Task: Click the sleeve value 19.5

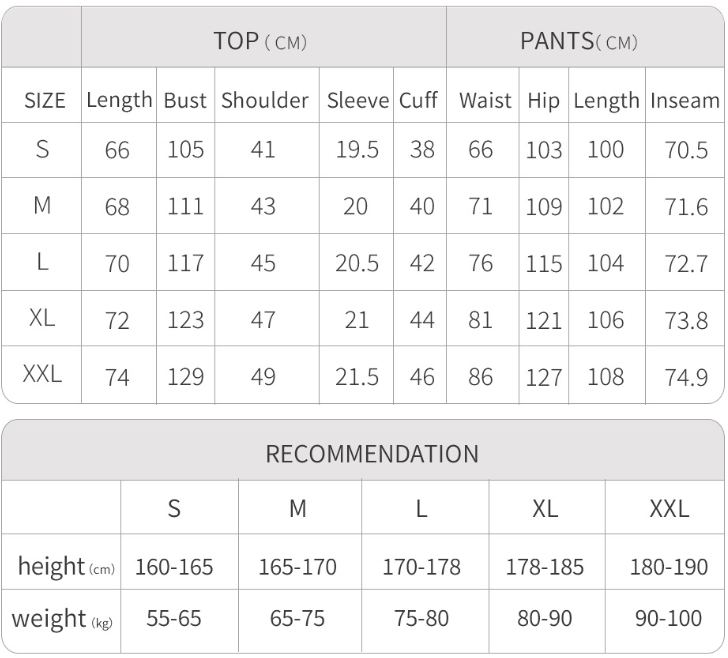Action: [x=359, y=151]
